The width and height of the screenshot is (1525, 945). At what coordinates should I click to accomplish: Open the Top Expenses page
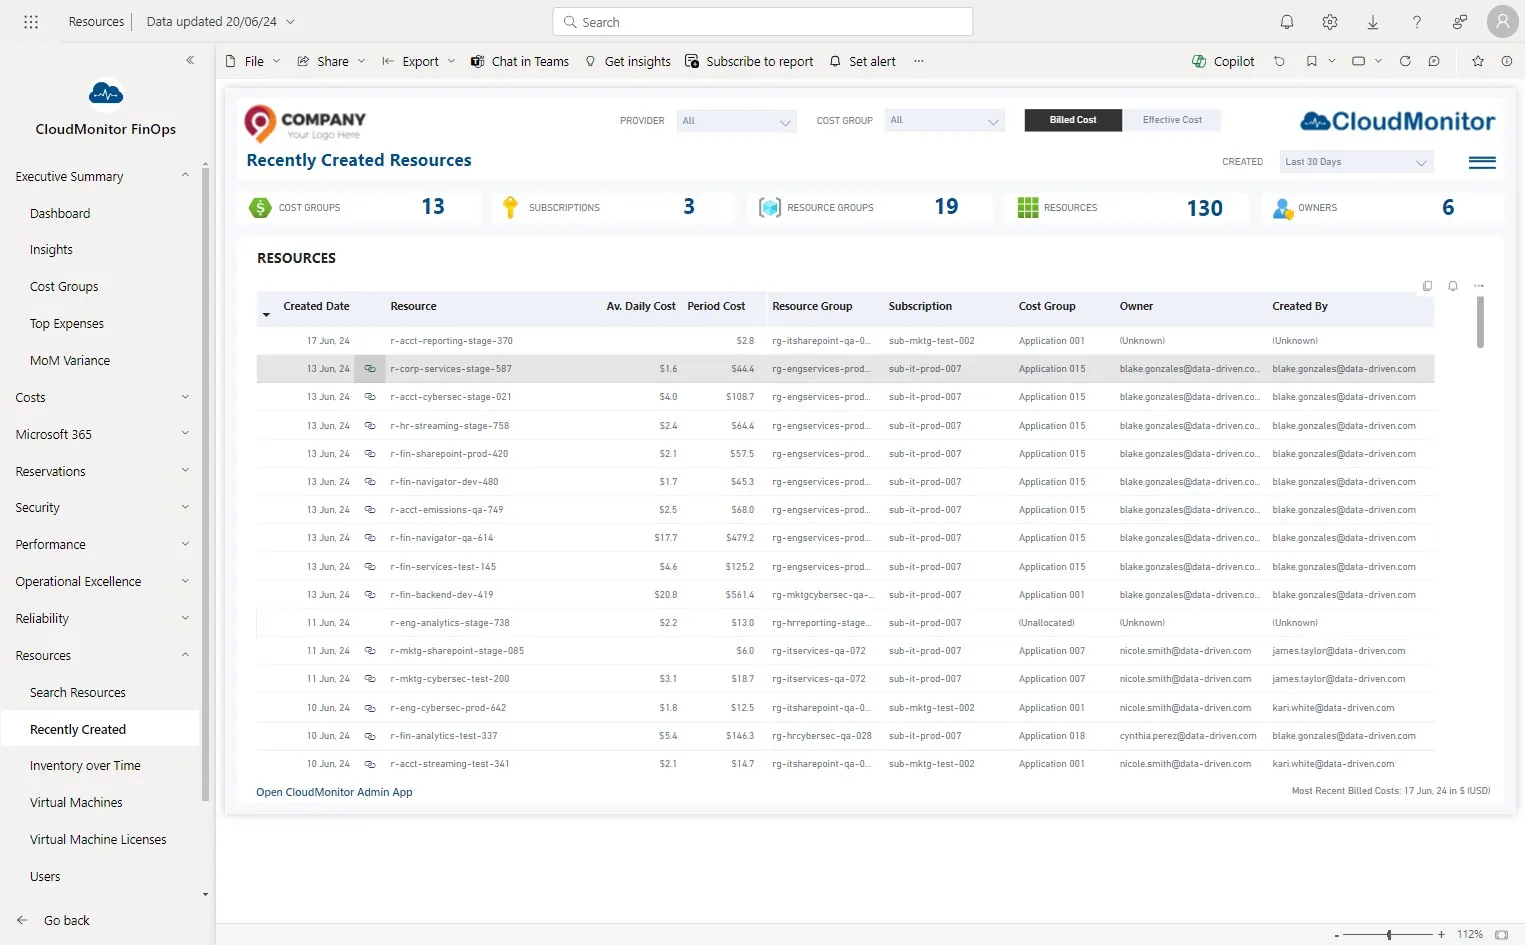coord(67,324)
